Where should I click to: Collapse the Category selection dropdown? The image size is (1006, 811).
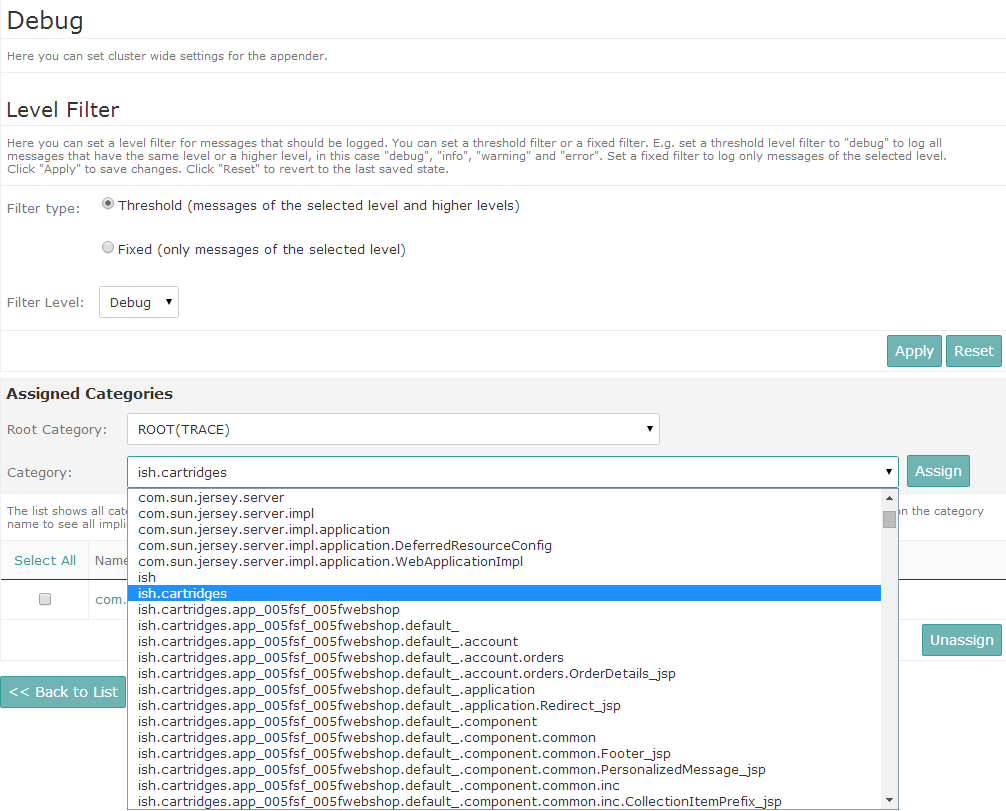click(888, 471)
